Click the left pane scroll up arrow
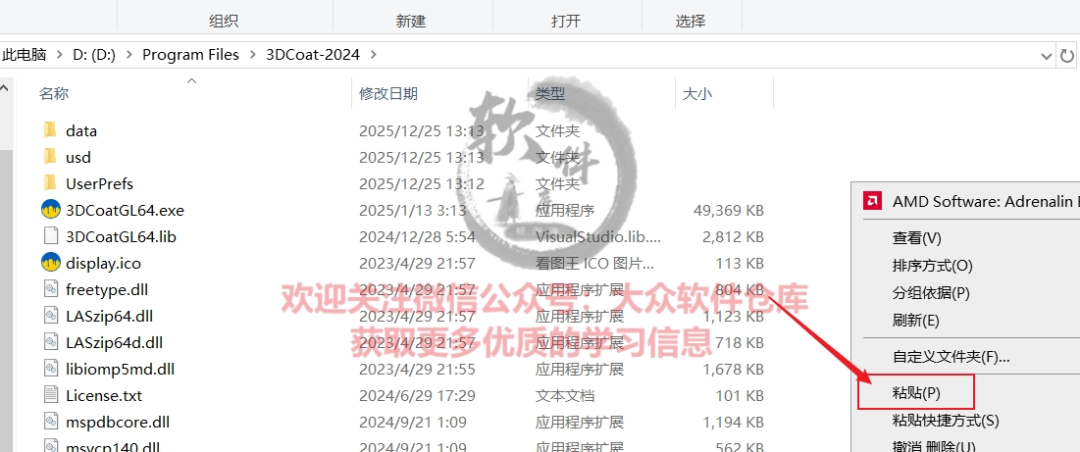 coord(6,88)
